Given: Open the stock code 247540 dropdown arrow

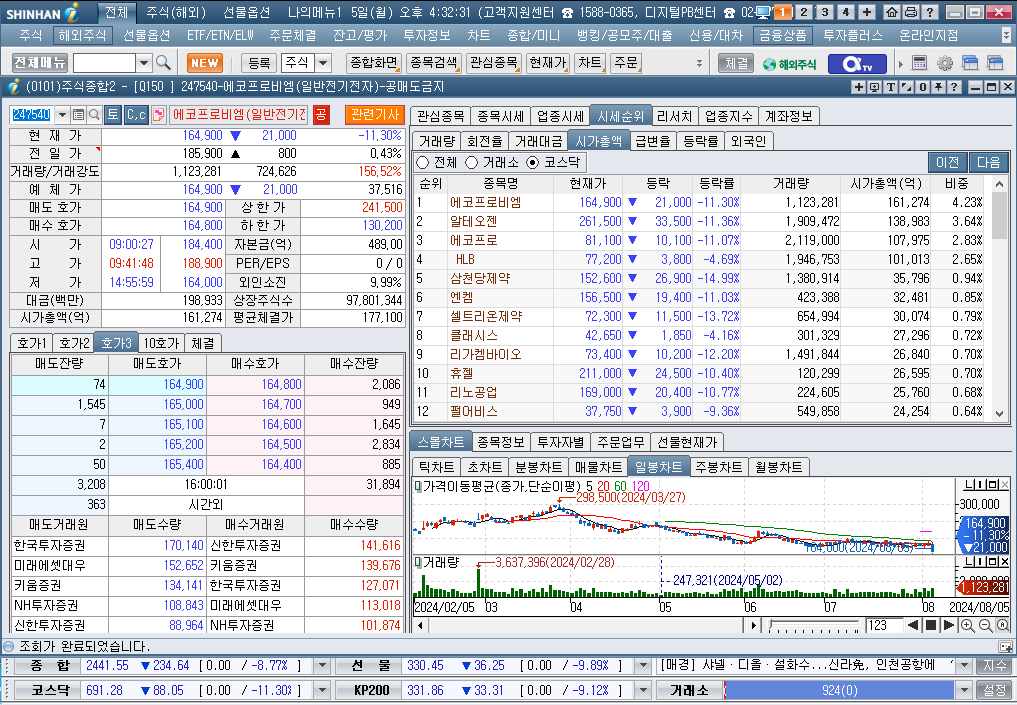Looking at the screenshot, I should [62, 115].
